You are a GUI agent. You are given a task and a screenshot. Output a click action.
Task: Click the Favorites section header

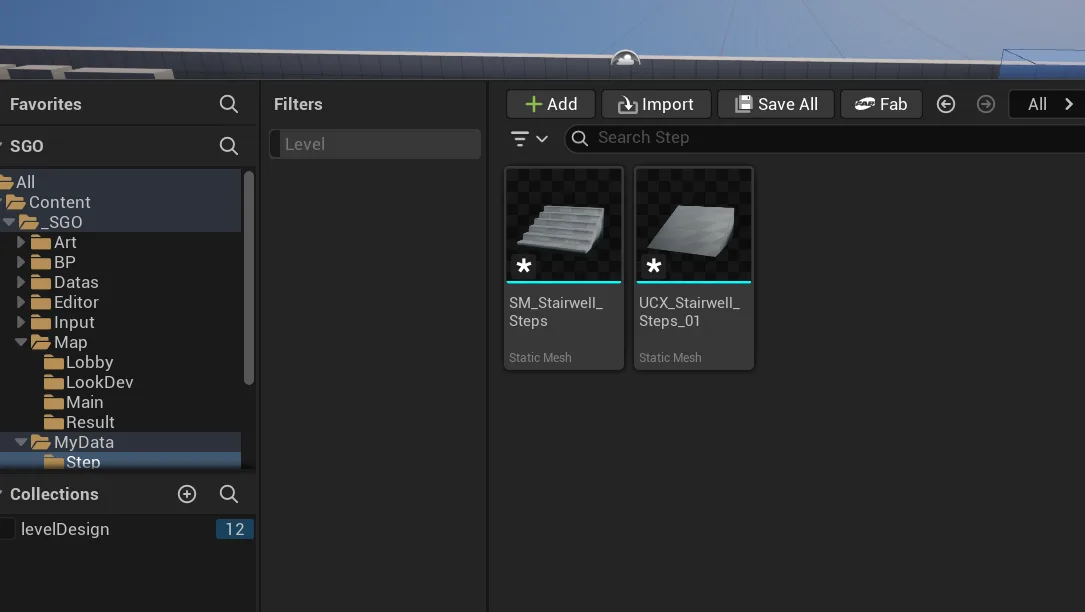tap(46, 104)
